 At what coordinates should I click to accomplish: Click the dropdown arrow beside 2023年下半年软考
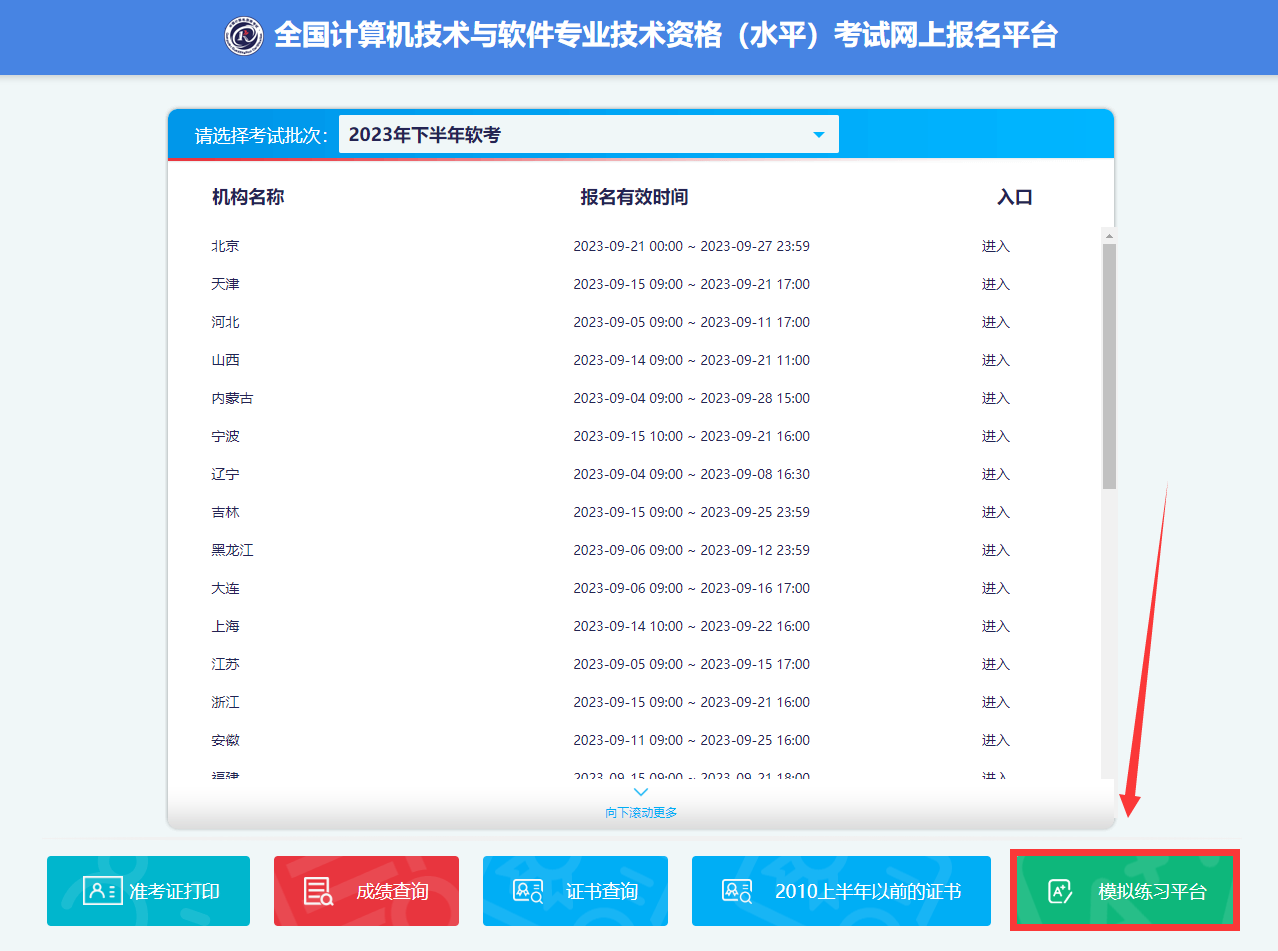(x=819, y=133)
